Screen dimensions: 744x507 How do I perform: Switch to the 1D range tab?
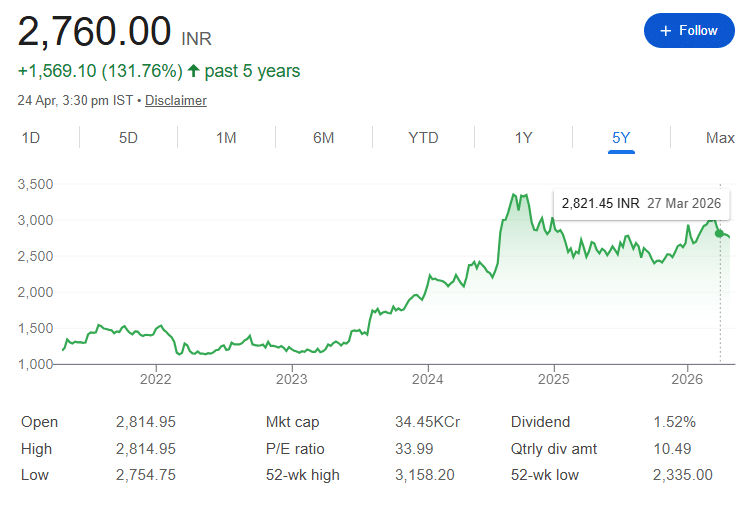click(x=31, y=138)
